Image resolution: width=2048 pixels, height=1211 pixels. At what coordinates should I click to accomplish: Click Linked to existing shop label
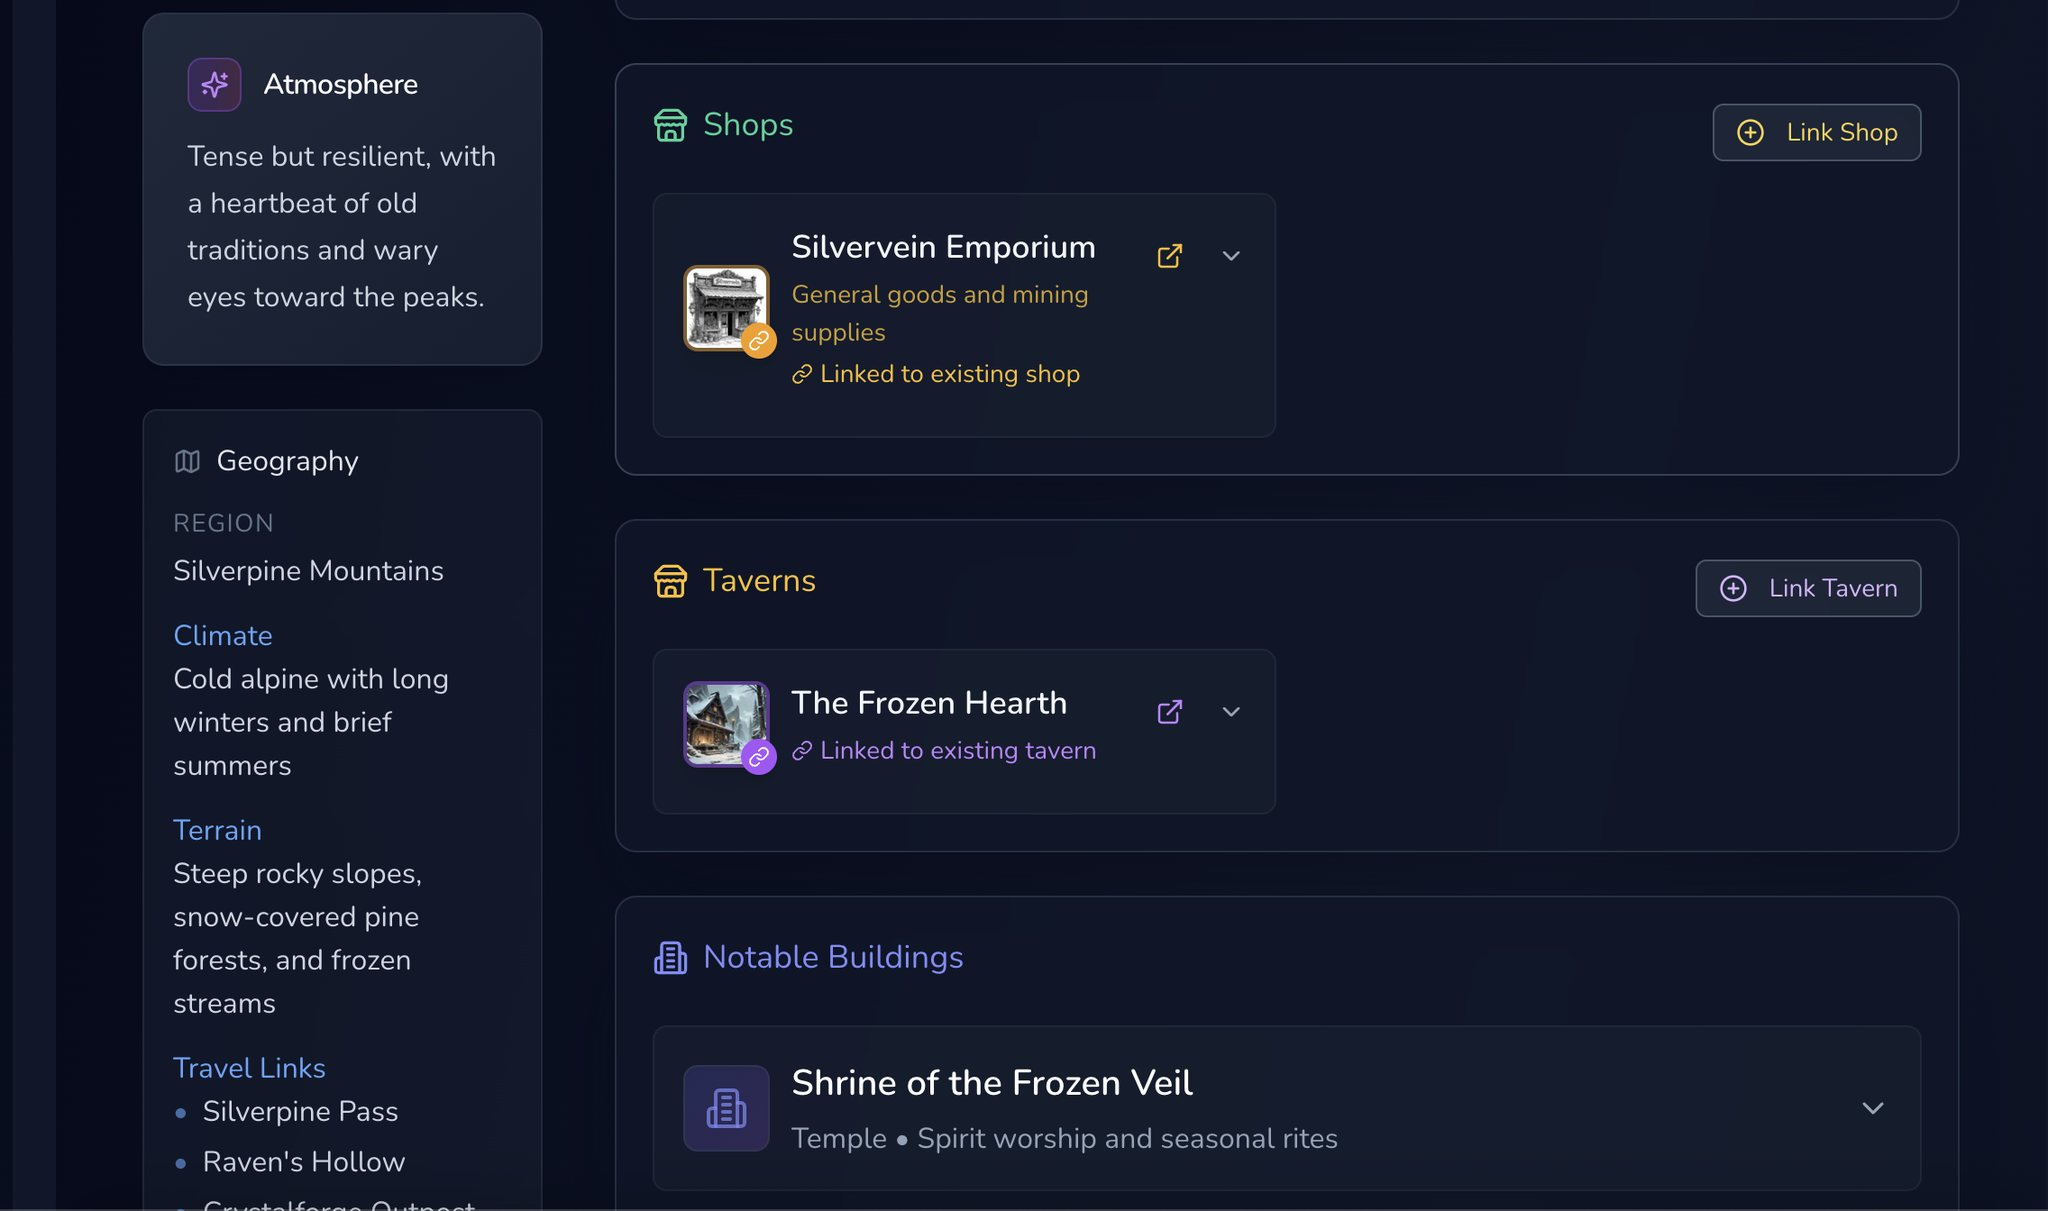click(x=936, y=374)
